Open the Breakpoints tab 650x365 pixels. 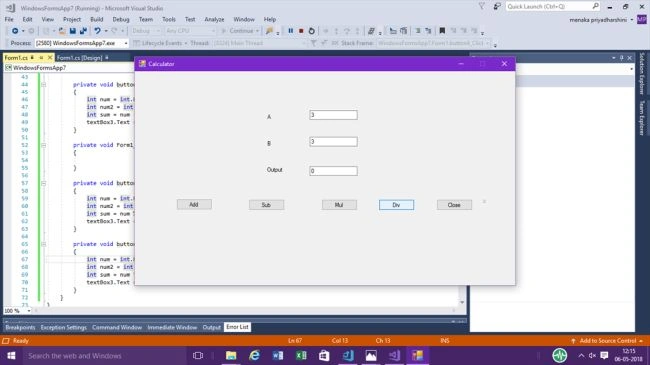tap(20, 327)
